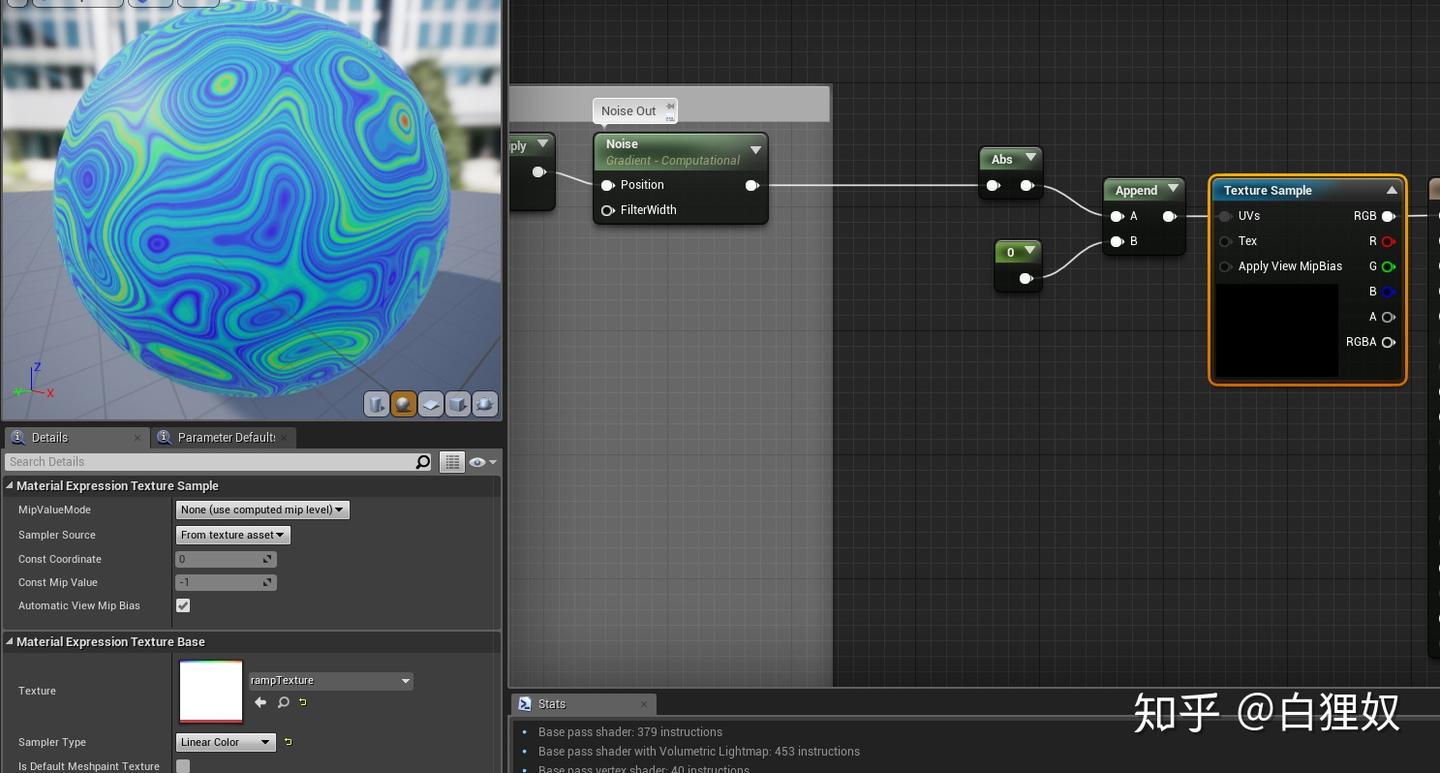This screenshot has width=1440, height=773.
Task: Click the Const Mip Value slider widget
Action: point(226,582)
